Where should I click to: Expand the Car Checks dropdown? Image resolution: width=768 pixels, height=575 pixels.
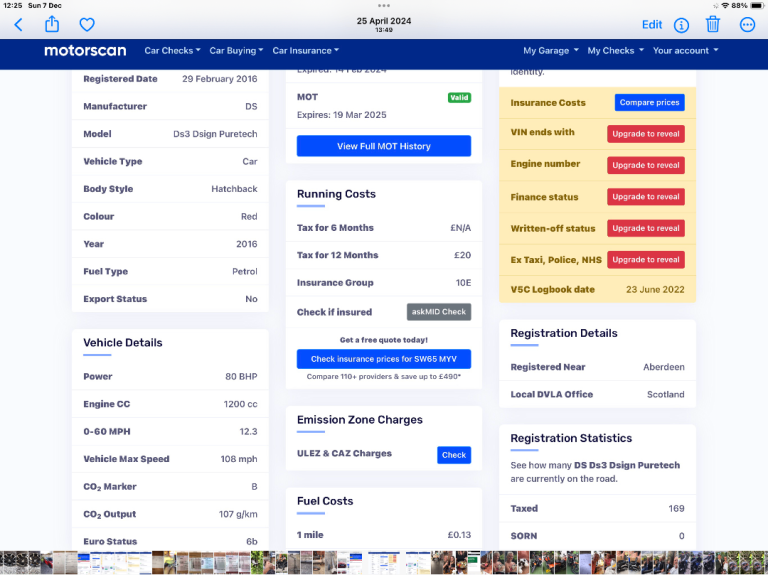point(172,51)
